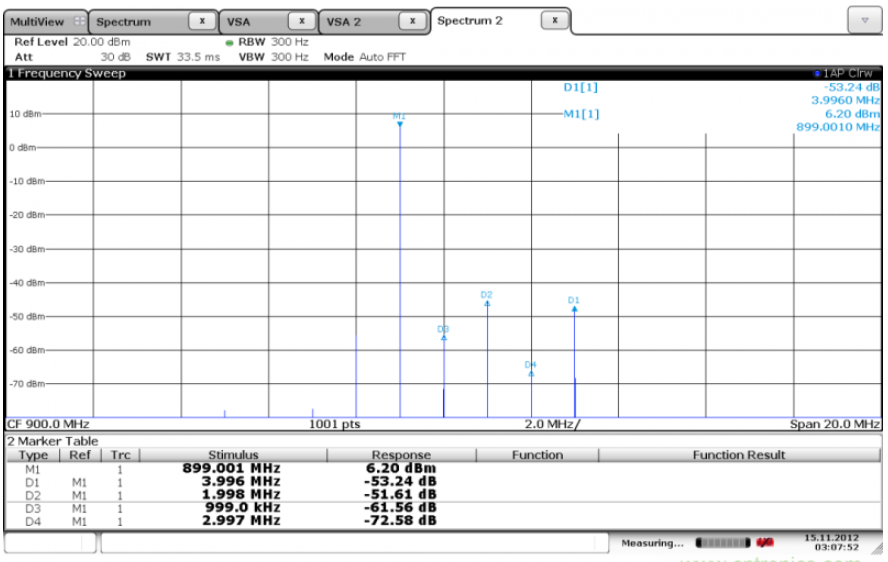Click the -53.24 dB response in the marker table

click(x=400, y=482)
